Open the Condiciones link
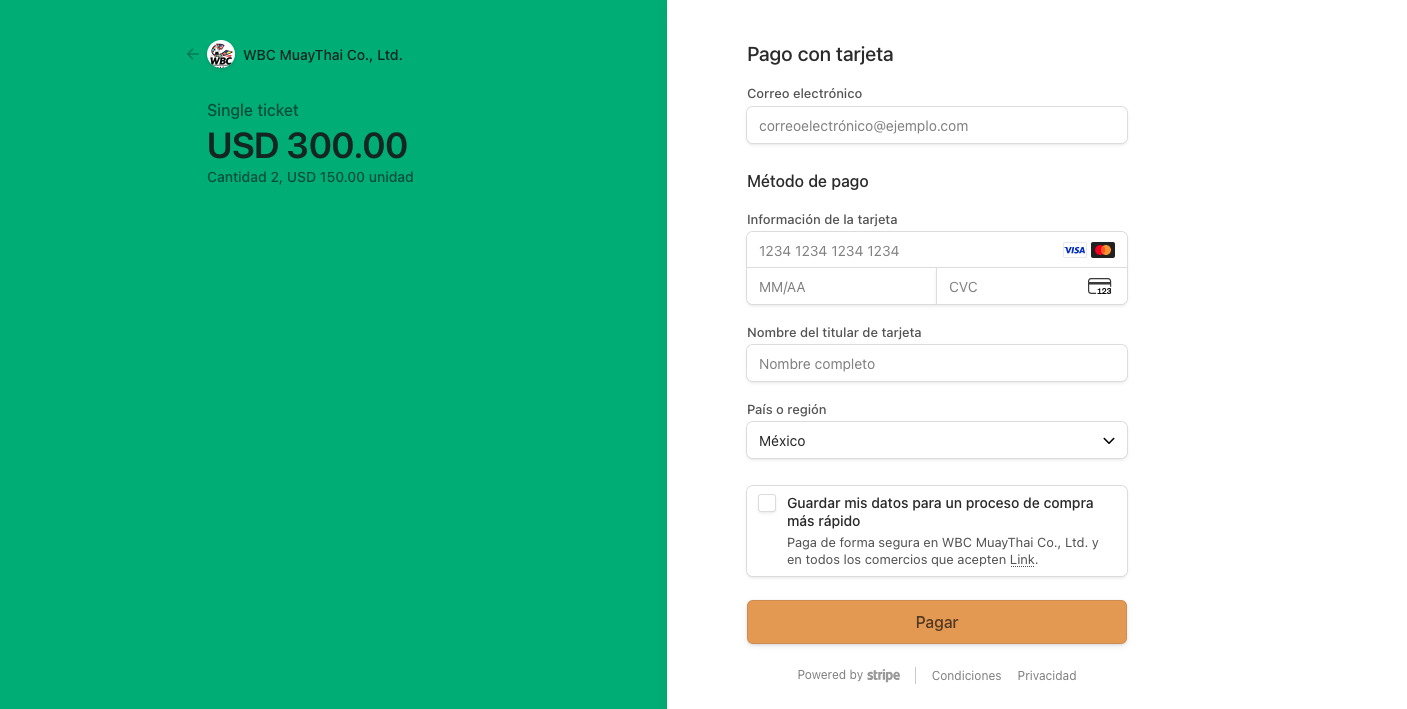1407x709 pixels. pyautogui.click(x=966, y=676)
